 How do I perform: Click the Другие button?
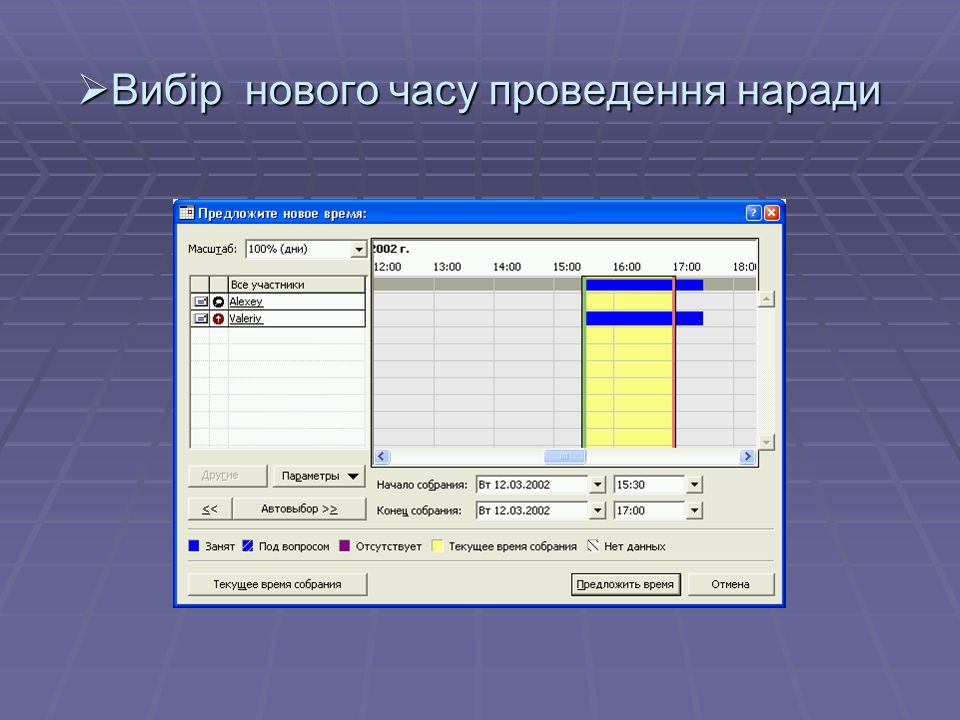pyautogui.click(x=228, y=476)
